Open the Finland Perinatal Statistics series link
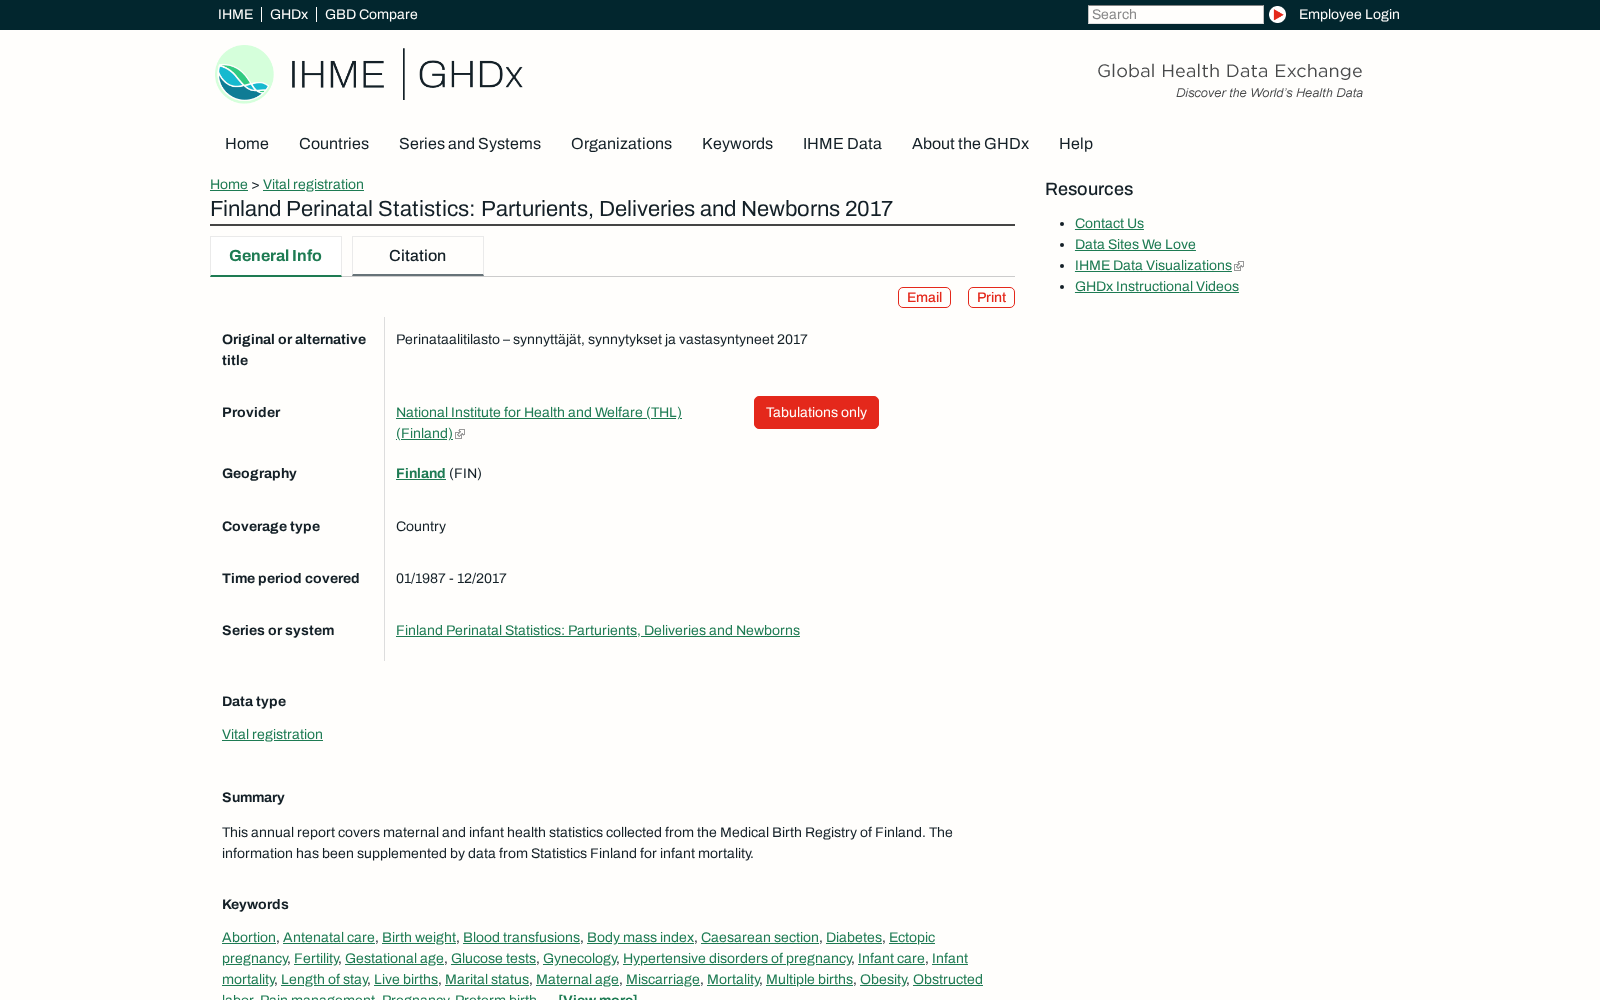The image size is (1600, 1000). point(598,631)
